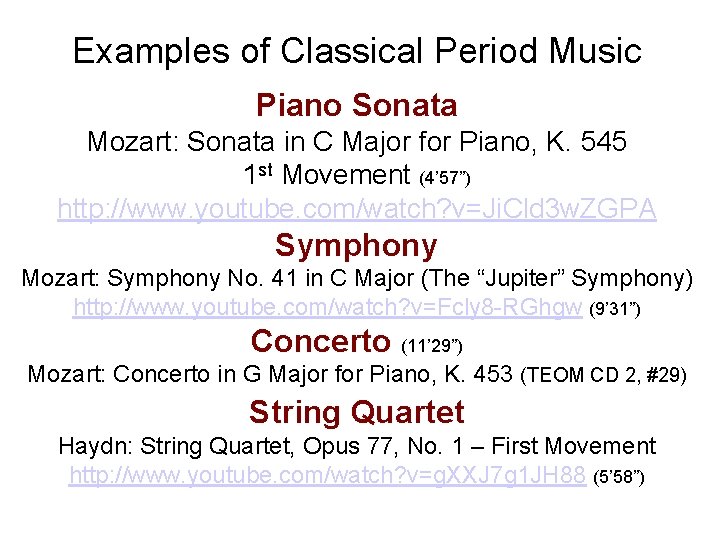Click the 11'29" duration beside Concerto

[x=432, y=346]
